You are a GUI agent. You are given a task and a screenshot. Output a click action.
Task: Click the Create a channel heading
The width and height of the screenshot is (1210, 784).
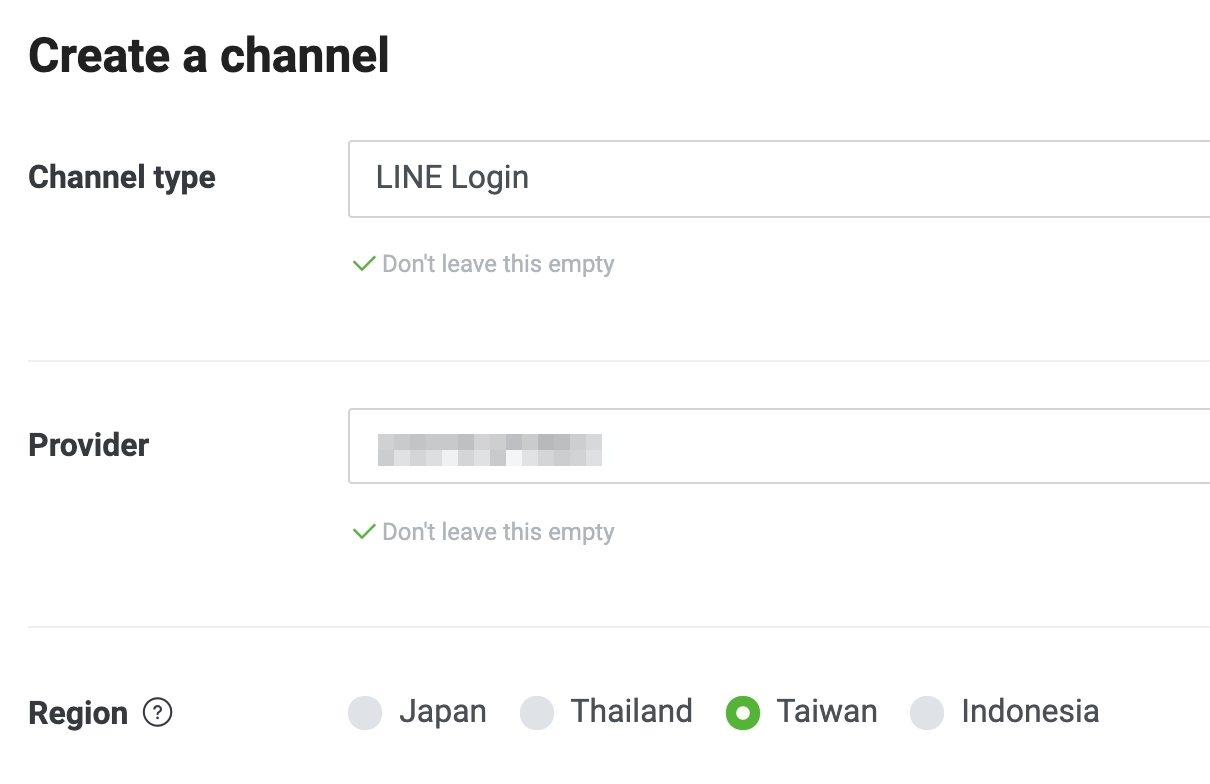point(209,56)
